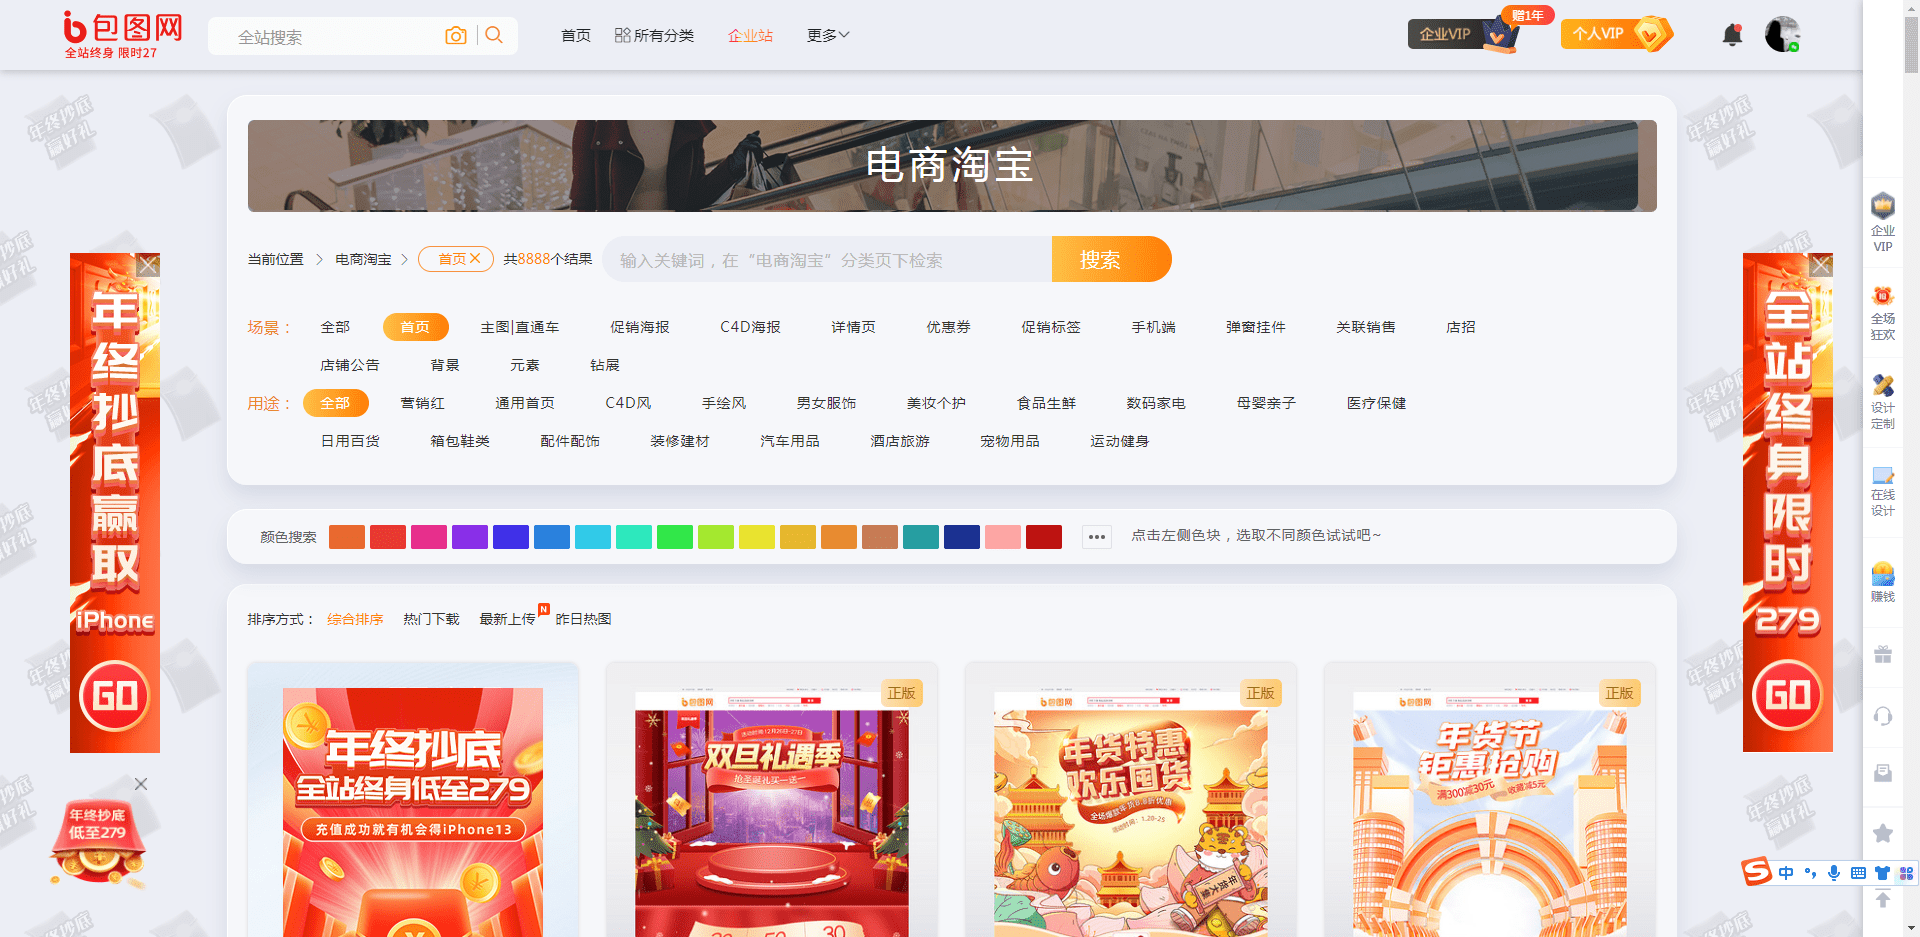Pick the purple color swatch
Image resolution: width=1920 pixels, height=937 pixels.
pyautogui.click(x=469, y=537)
